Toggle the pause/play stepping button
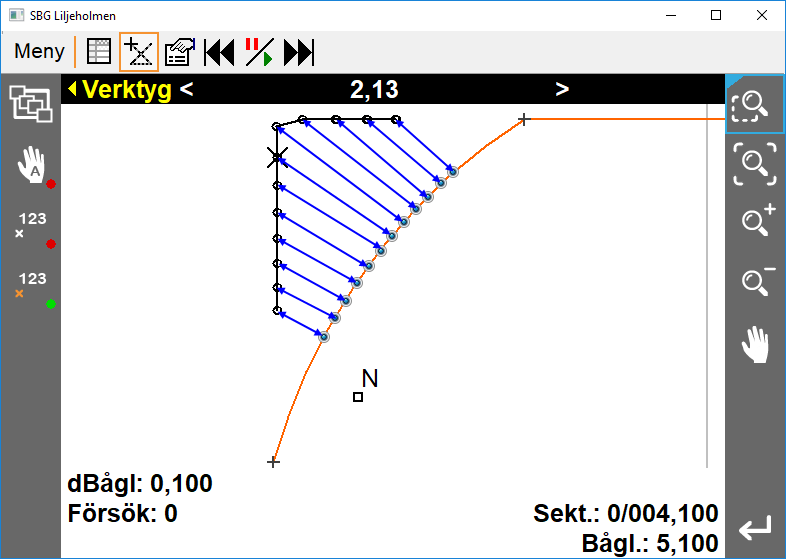Screen dimensions: 786x559 pos(259,52)
